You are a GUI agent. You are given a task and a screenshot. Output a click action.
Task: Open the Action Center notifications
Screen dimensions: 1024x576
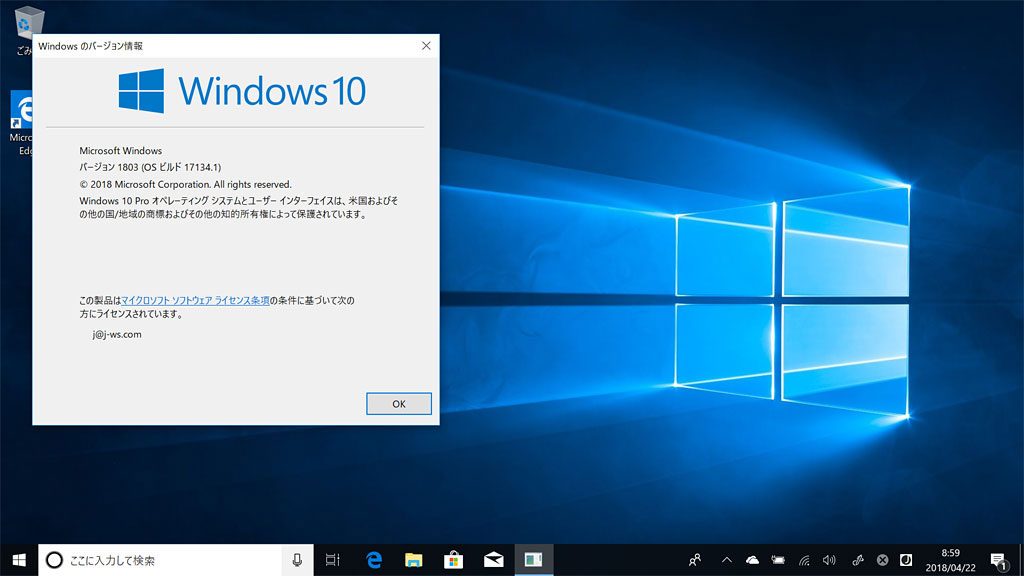[x=997, y=560]
